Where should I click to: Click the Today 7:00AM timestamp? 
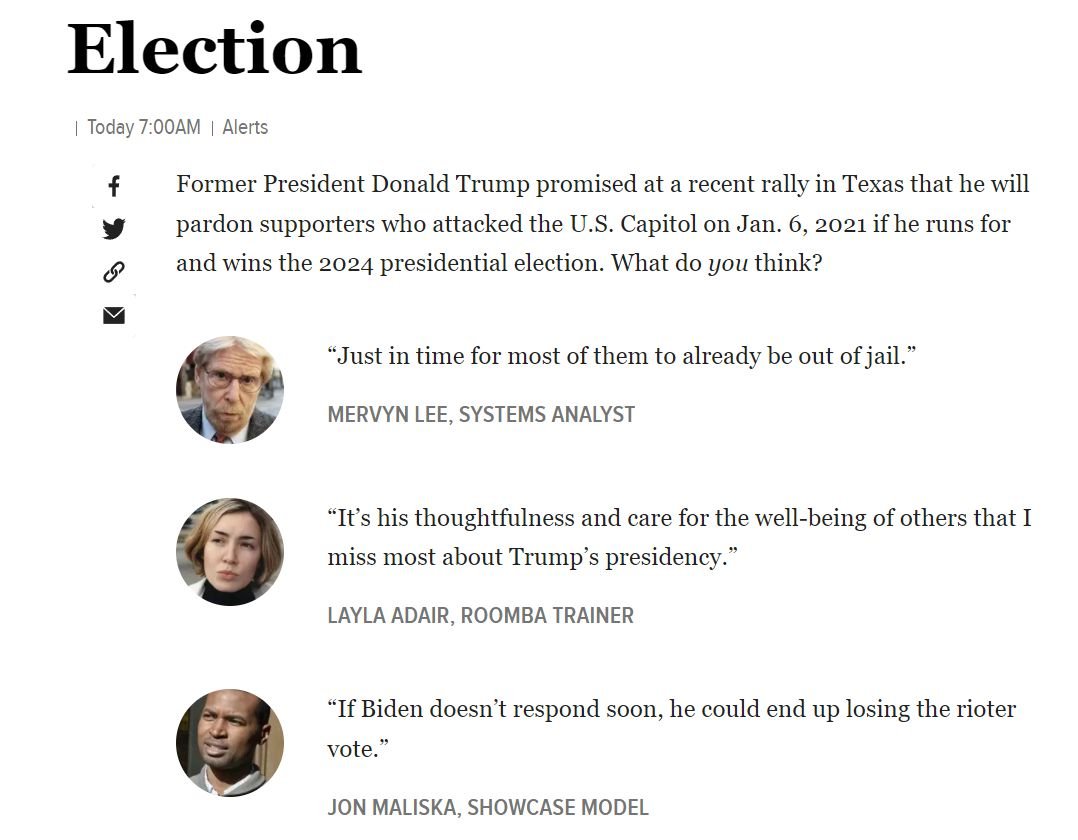click(143, 127)
